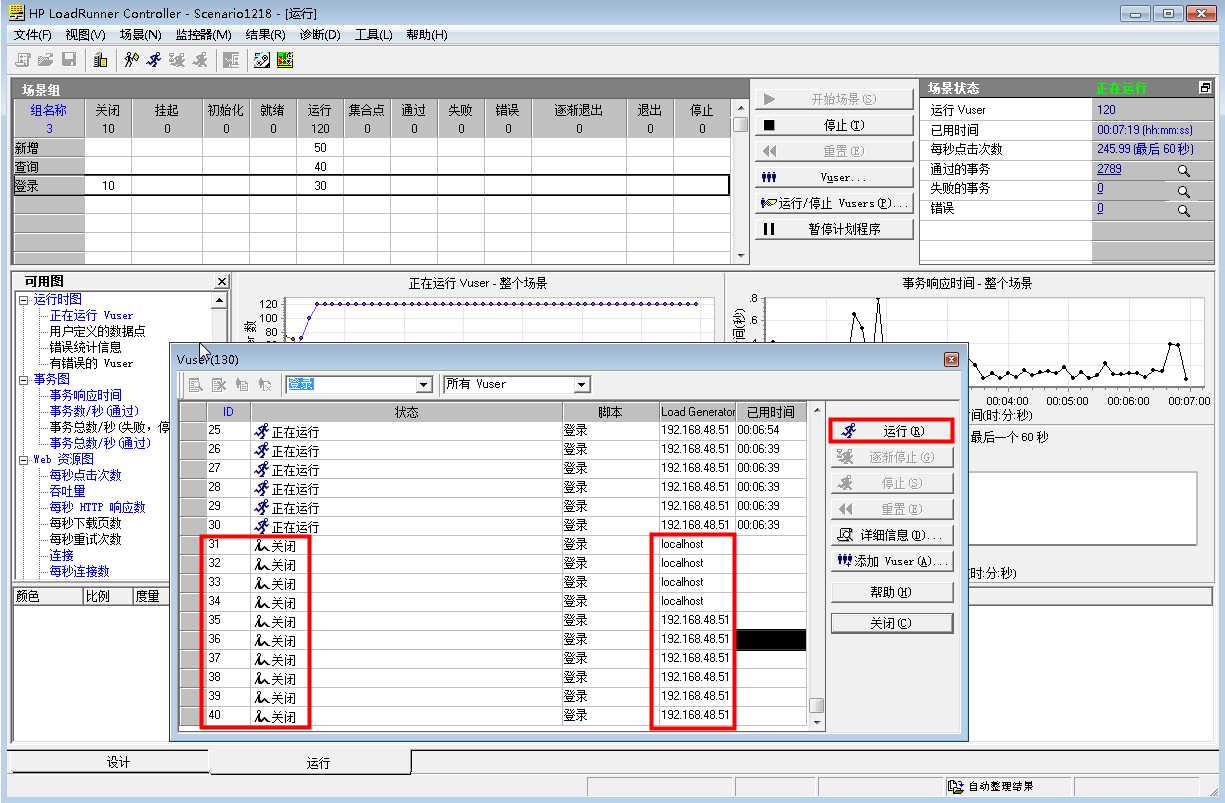Screen dimensions: 1225x803
Task: Click 添加 Vuser(A)... button
Action: coord(891,561)
